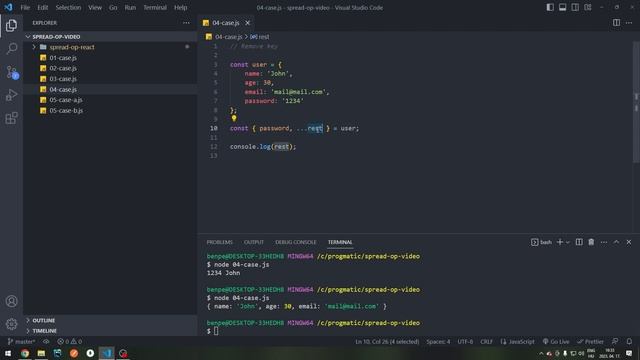
Task: Split the editor to the right
Action: (616, 23)
